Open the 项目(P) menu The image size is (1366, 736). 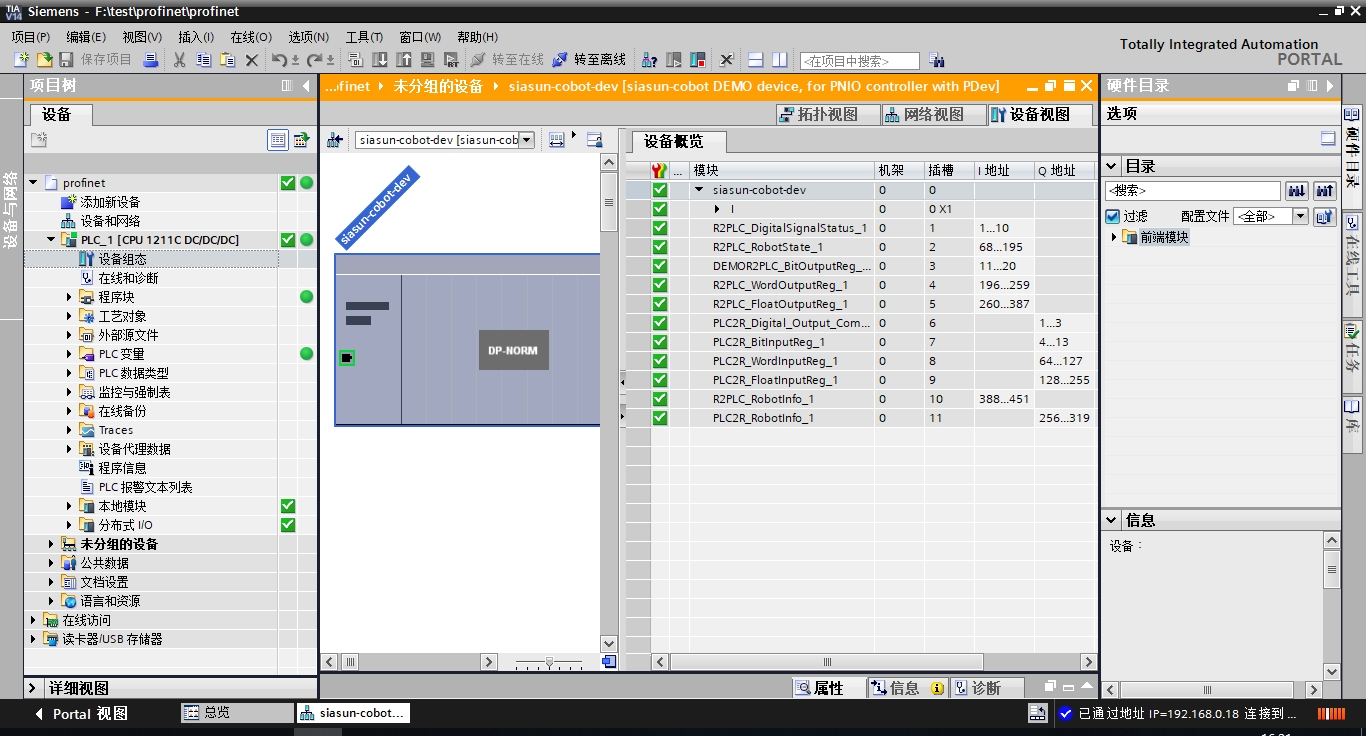pyautogui.click(x=33, y=37)
